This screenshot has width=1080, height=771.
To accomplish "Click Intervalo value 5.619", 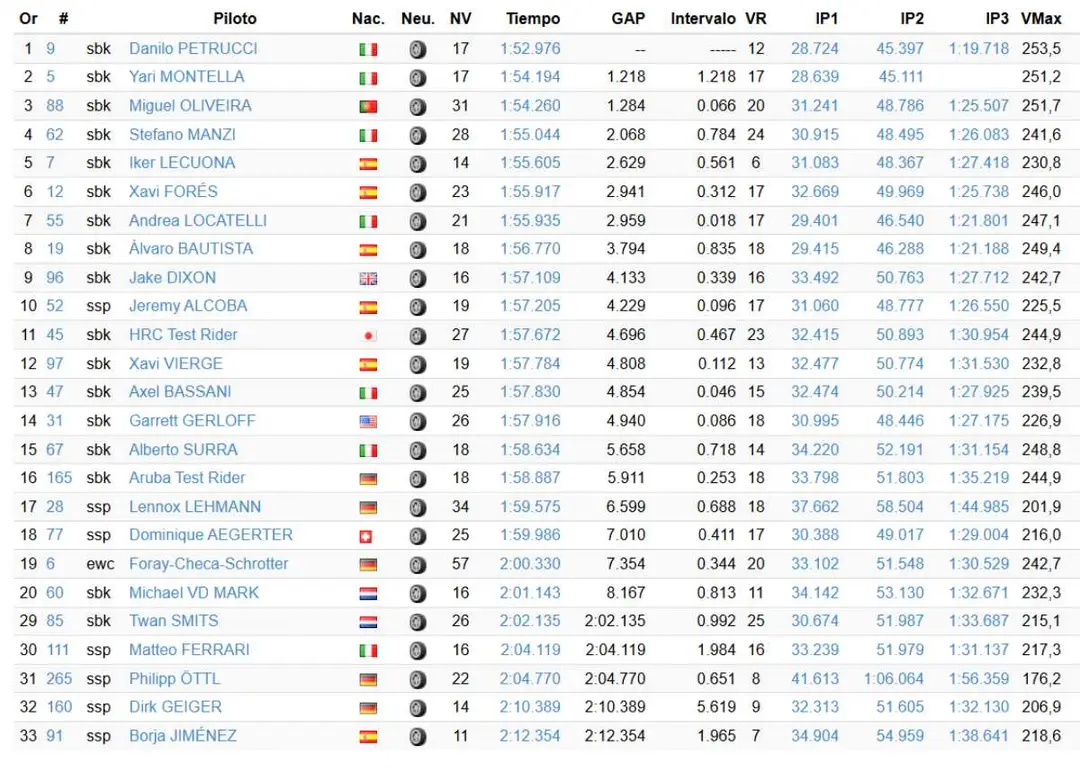I will 716,707.
